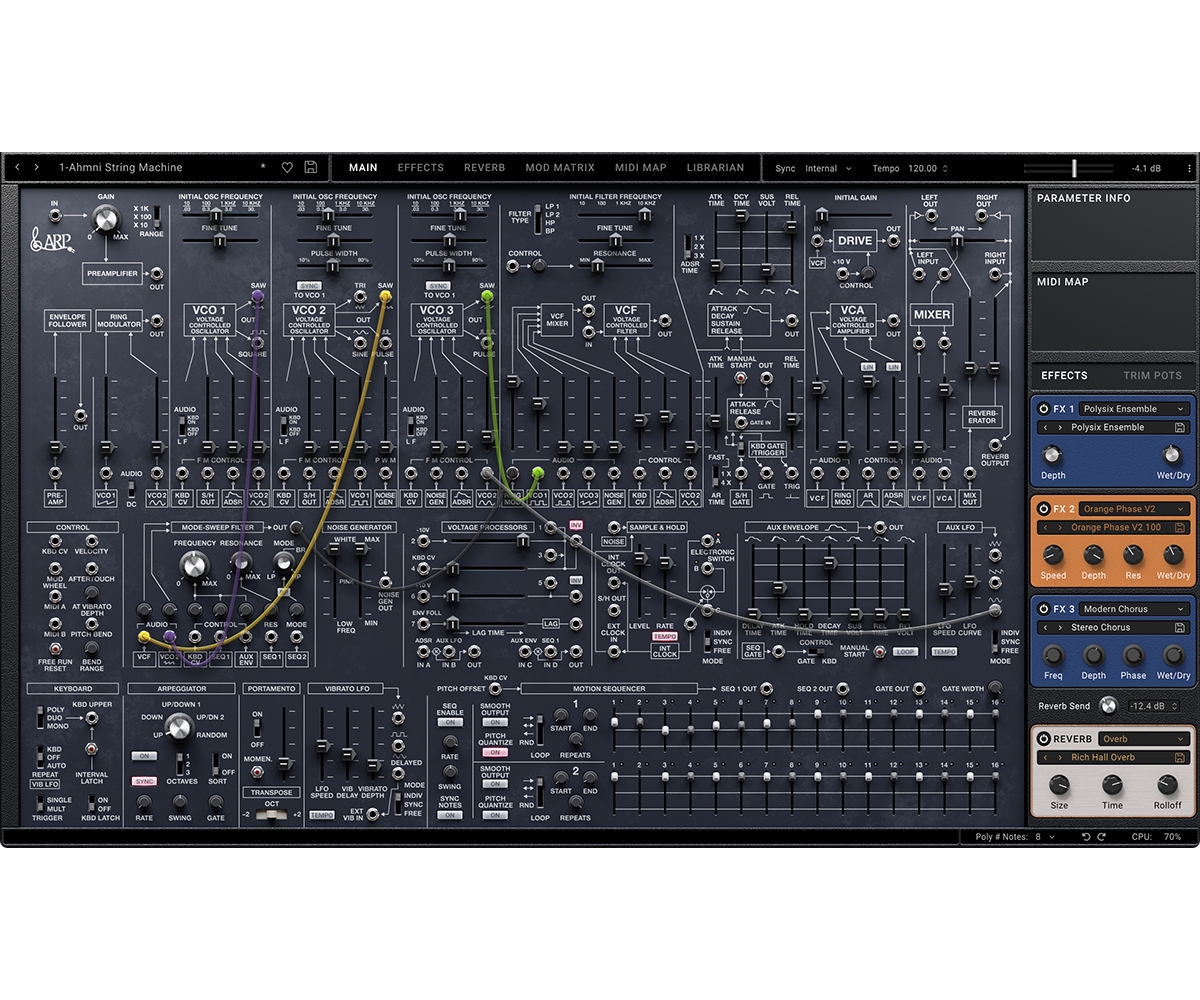The width and height of the screenshot is (1200, 1000).
Task: Click the undo arrow in the bottom bar
Action: click(1086, 836)
